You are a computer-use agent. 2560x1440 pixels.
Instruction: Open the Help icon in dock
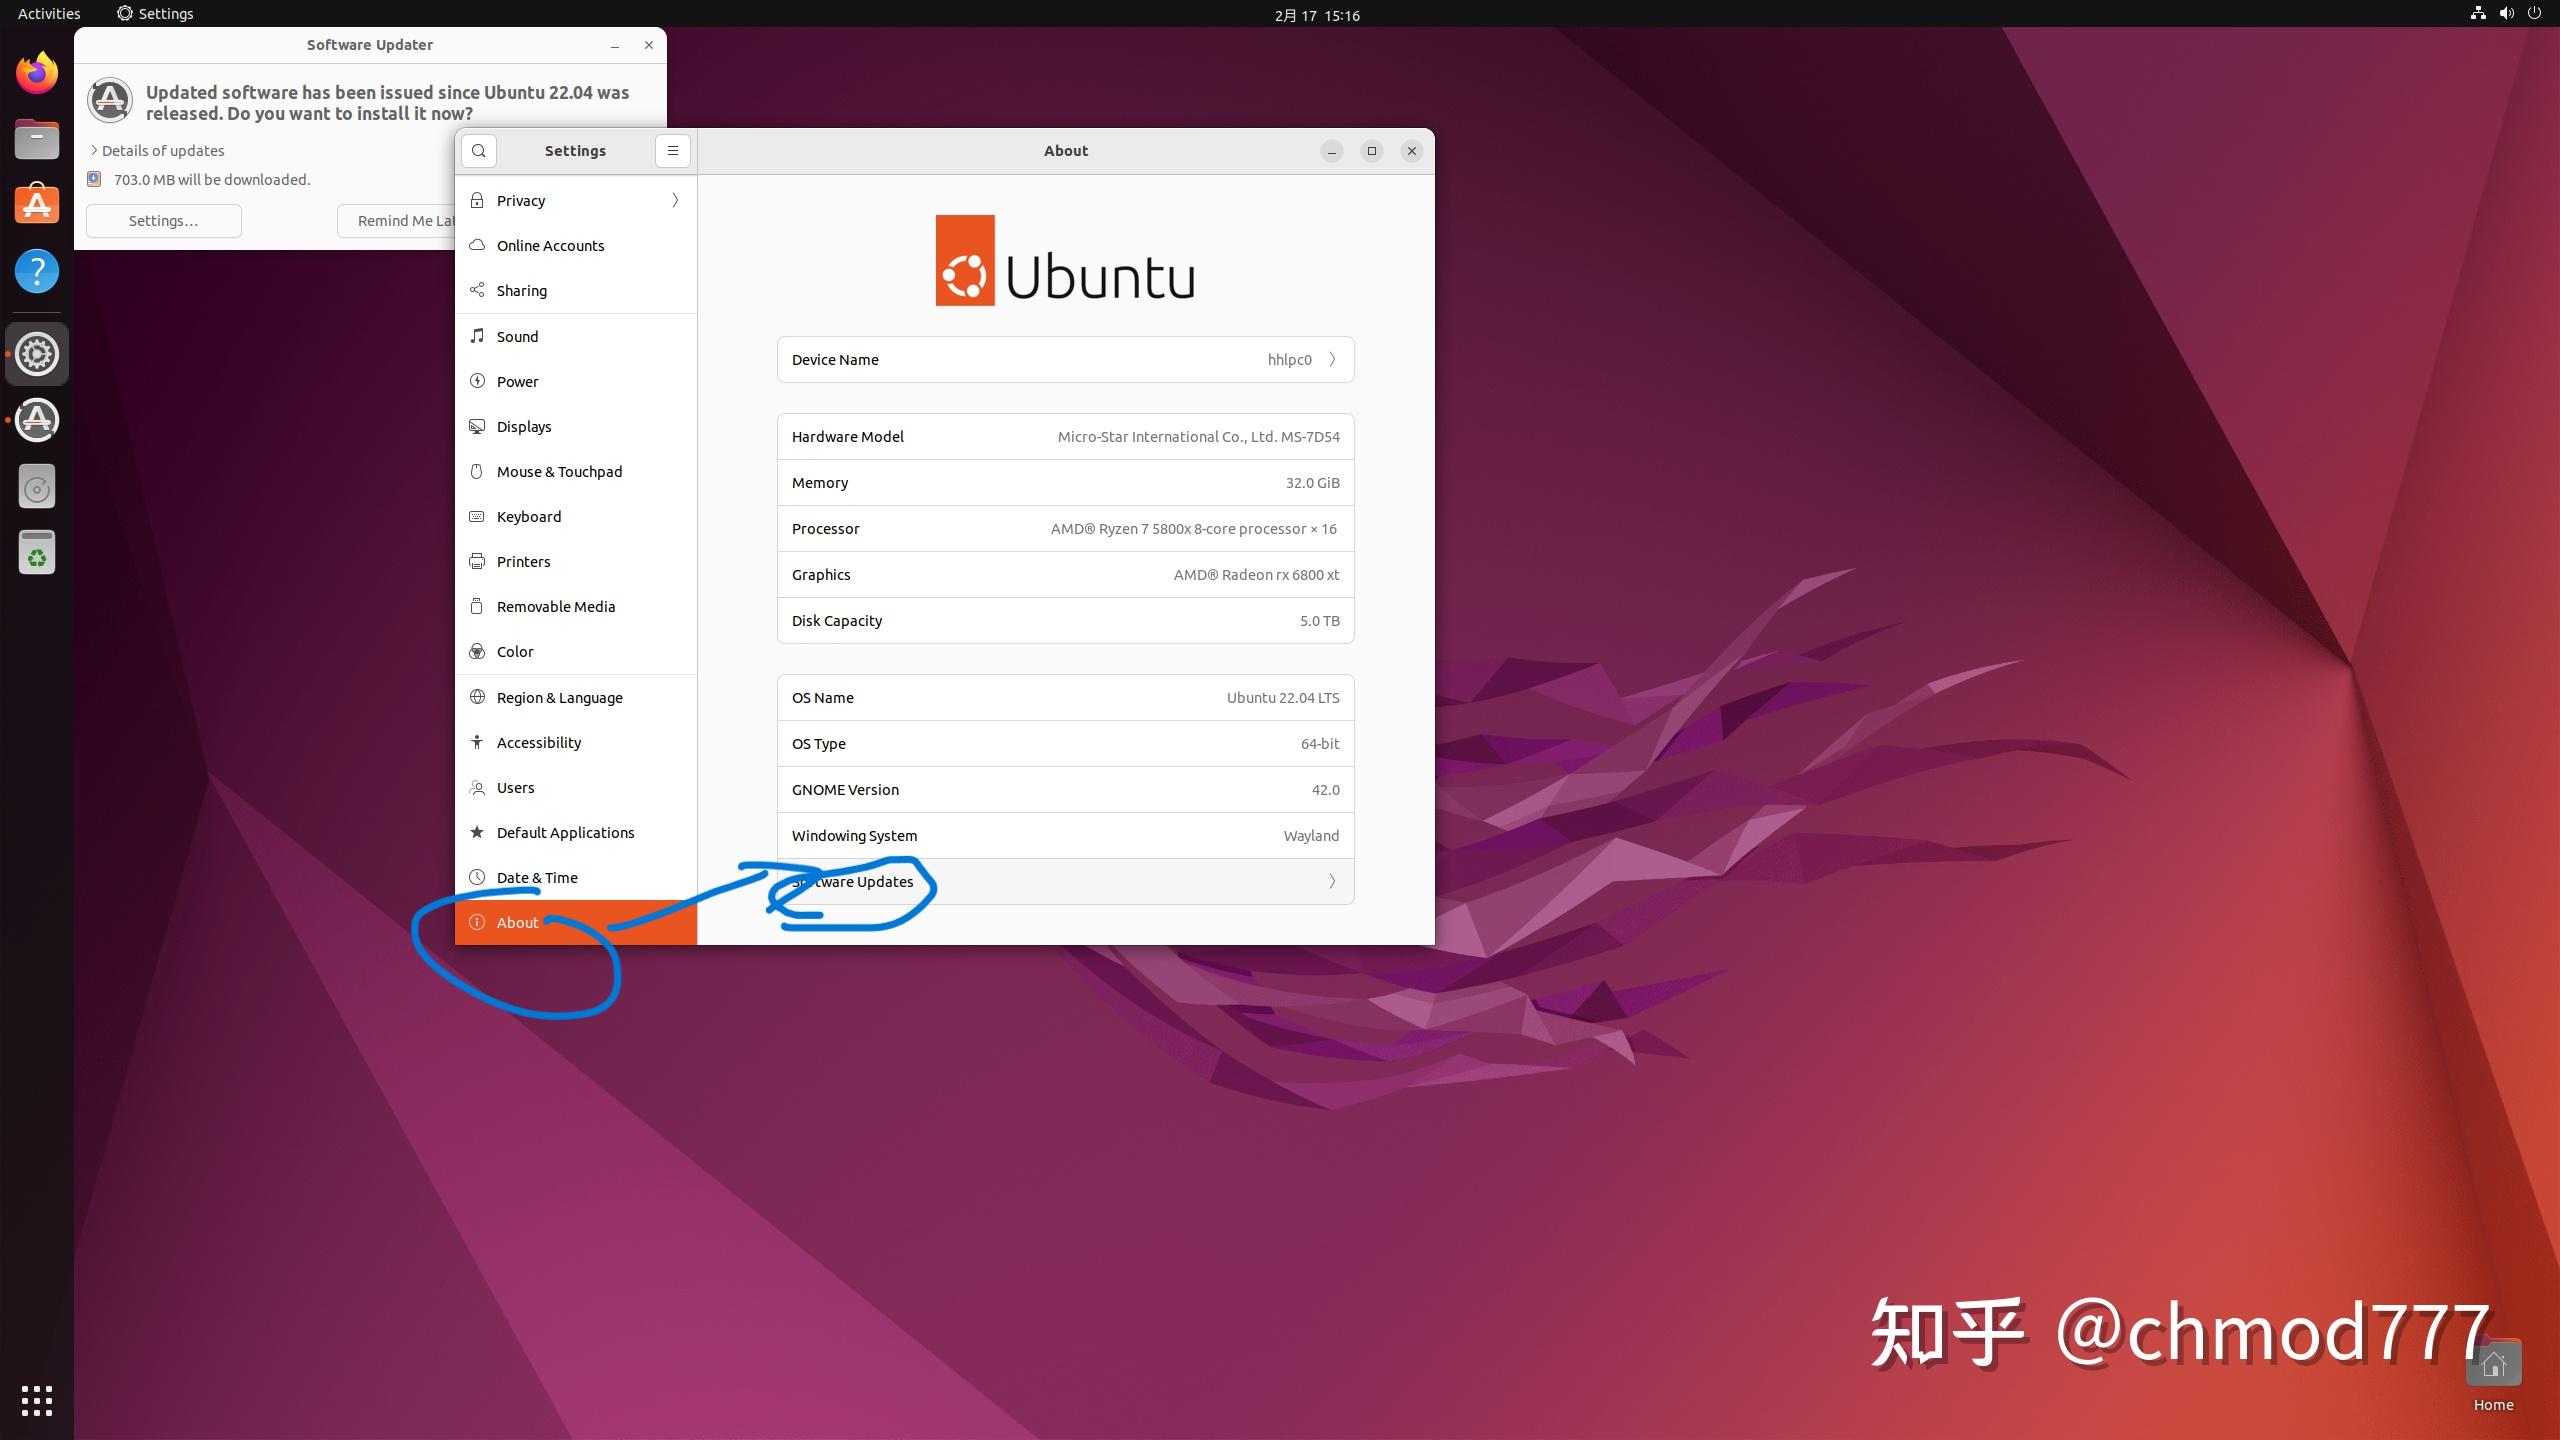37,271
